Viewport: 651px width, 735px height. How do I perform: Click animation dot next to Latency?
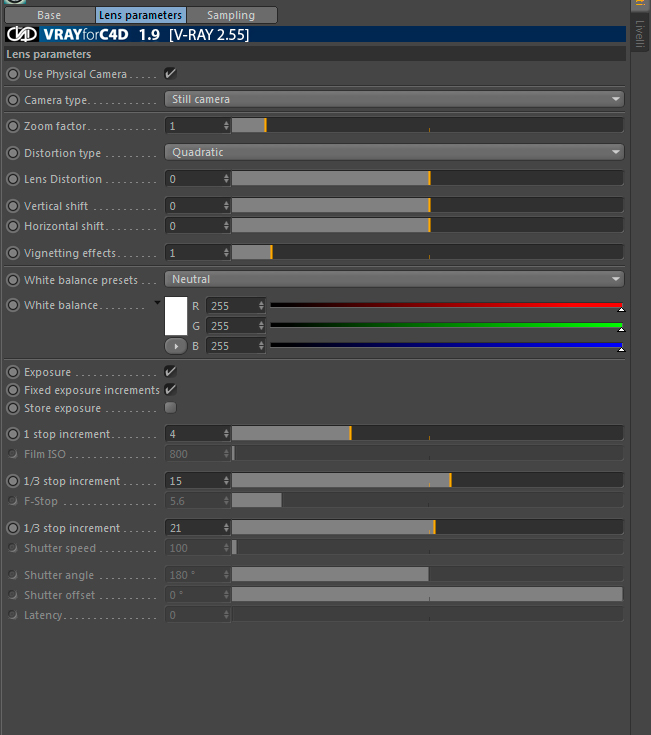click(x=13, y=615)
